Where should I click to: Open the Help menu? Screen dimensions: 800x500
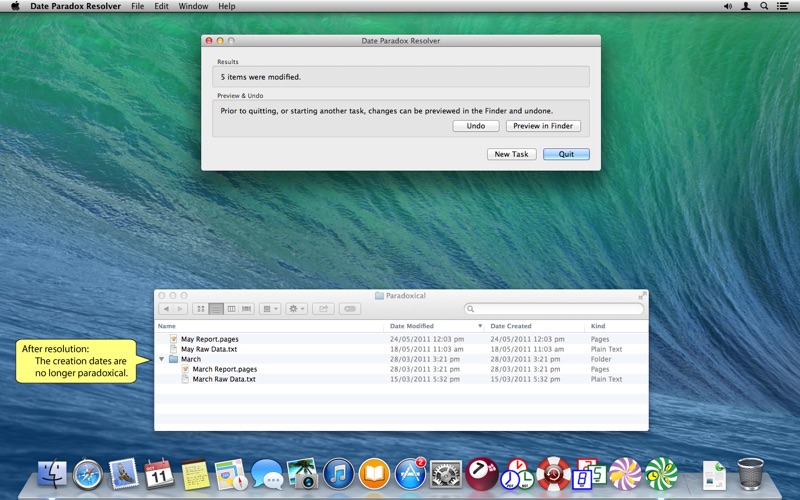pos(227,6)
